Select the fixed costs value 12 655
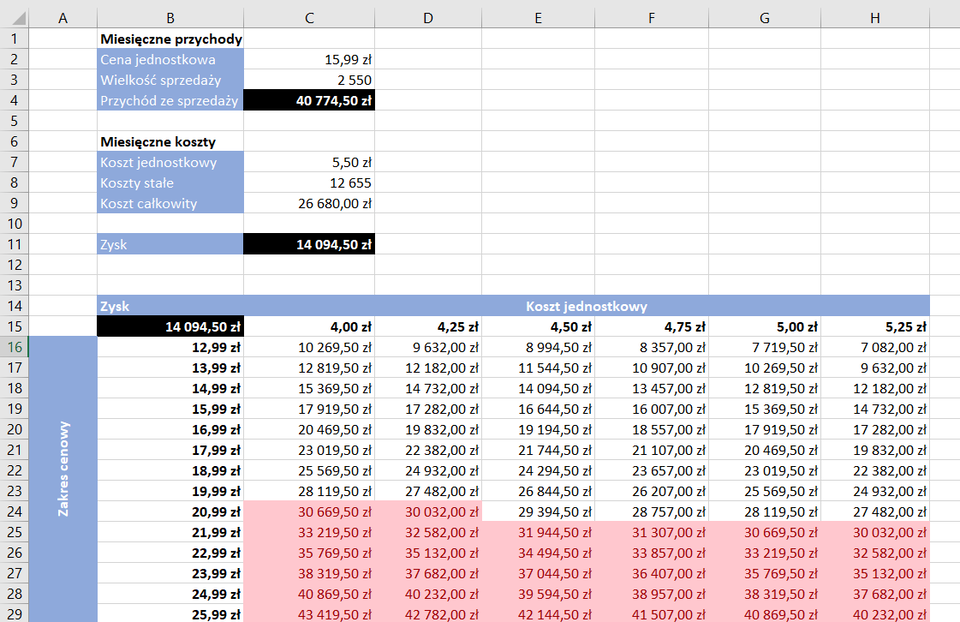The width and height of the screenshot is (960, 622). click(x=309, y=183)
